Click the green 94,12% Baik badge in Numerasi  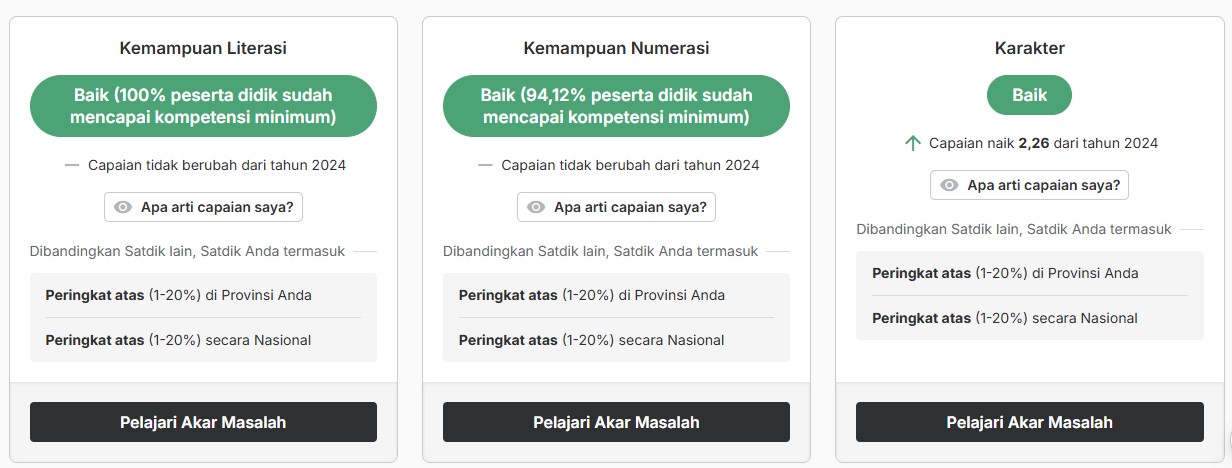pyautogui.click(x=616, y=106)
